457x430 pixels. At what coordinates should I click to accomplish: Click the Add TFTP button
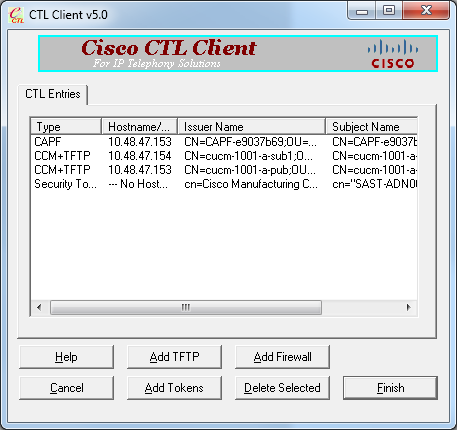coord(174,357)
